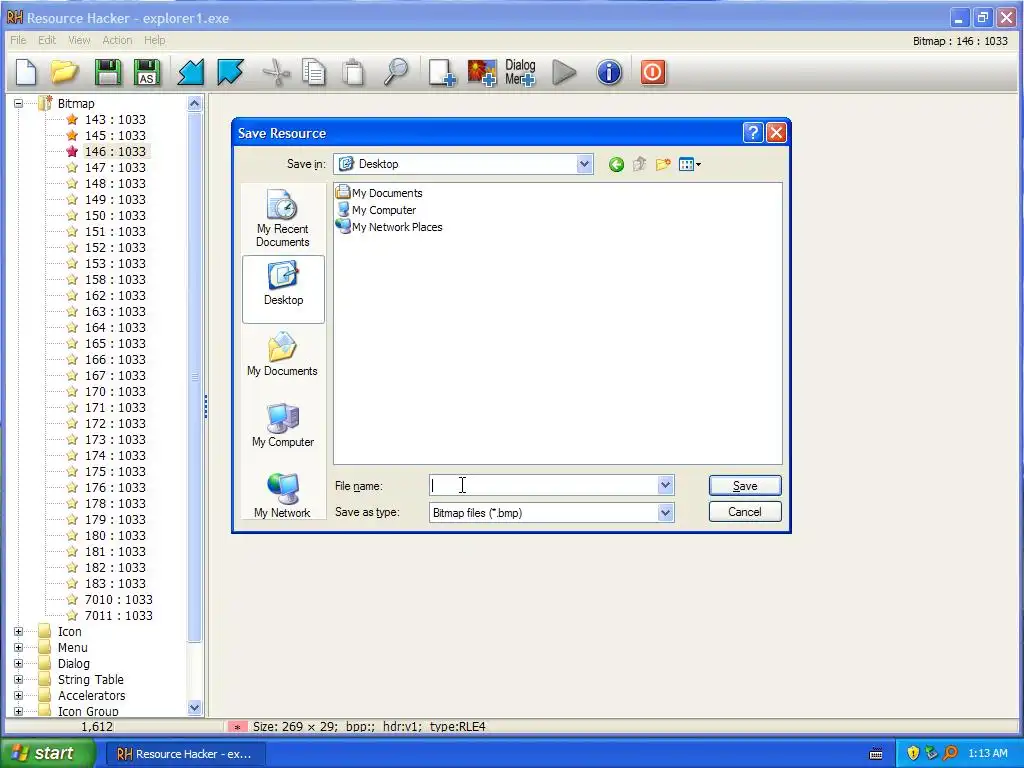Select My Network in the places bar
Viewport: 1024px width, 768px height.
click(x=283, y=496)
